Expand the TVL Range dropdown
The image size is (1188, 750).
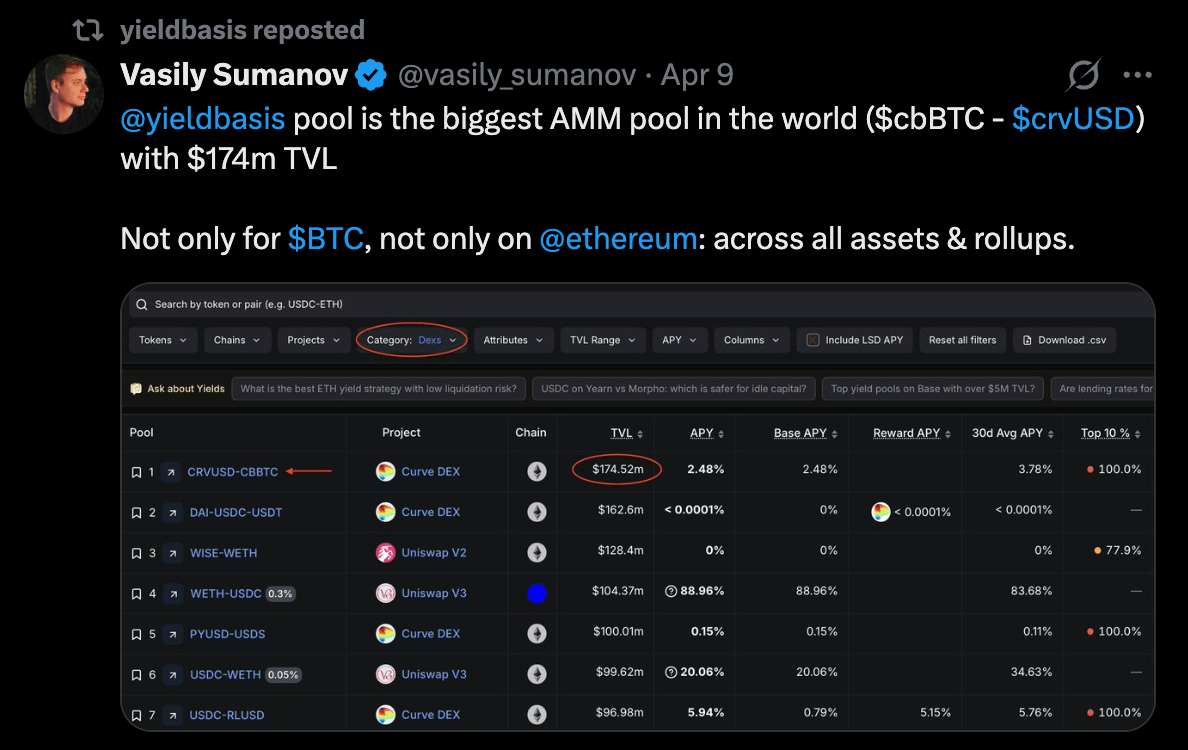click(x=602, y=340)
